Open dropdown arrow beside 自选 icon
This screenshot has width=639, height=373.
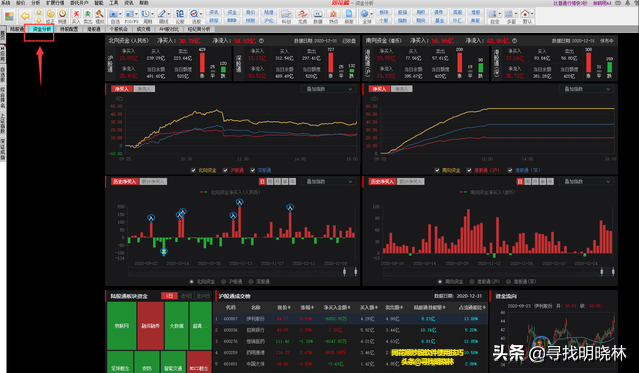120,14
